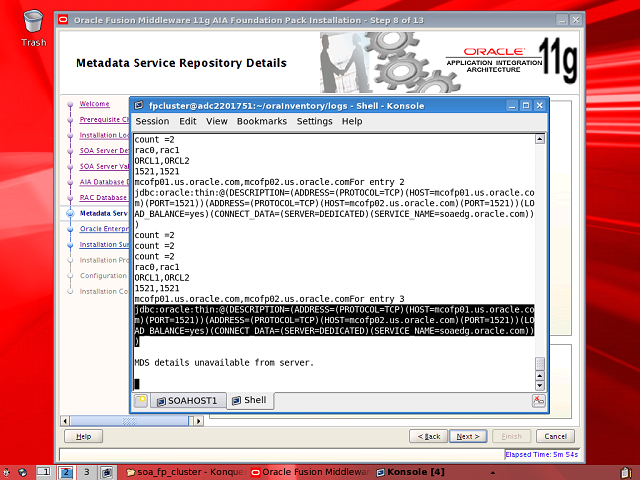The width and height of the screenshot is (640, 480).
Task: Open the Settings menu in Konsole
Action: click(314, 121)
